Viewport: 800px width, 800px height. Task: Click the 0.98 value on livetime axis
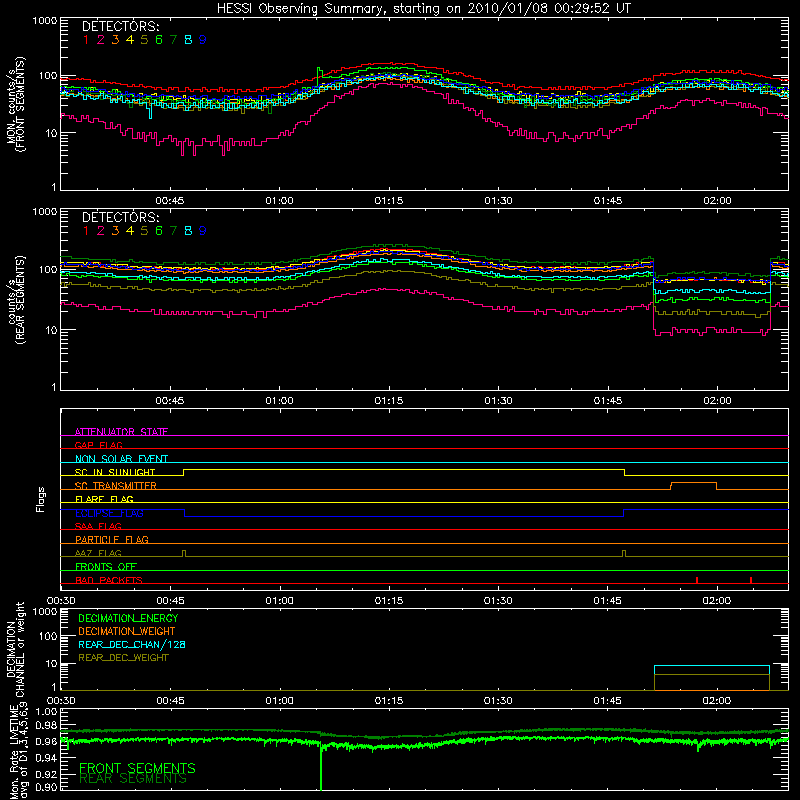[46, 725]
